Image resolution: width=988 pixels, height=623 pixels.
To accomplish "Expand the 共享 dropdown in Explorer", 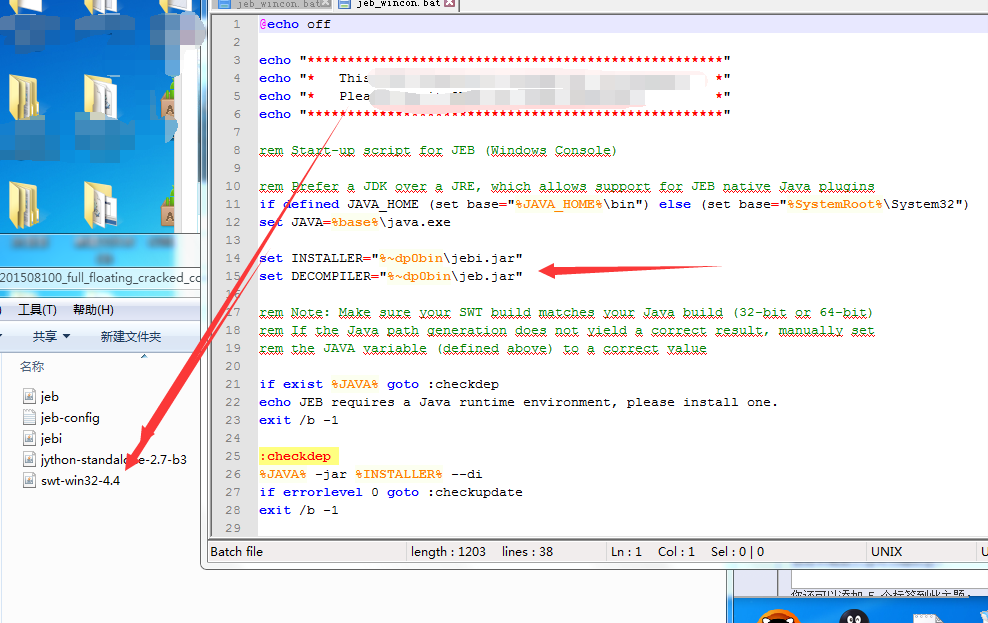I will pyautogui.click(x=51, y=336).
